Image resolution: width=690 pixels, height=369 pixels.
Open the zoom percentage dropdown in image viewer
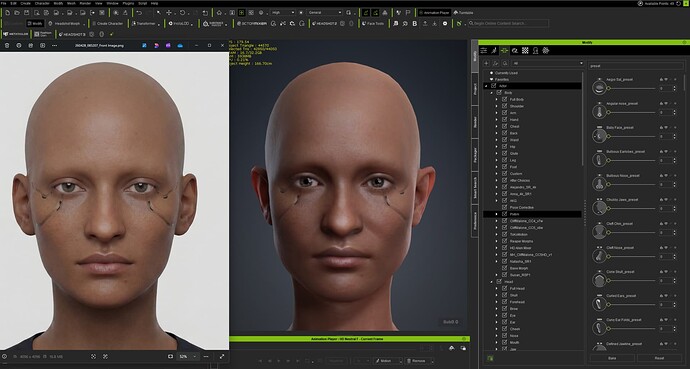click(187, 356)
